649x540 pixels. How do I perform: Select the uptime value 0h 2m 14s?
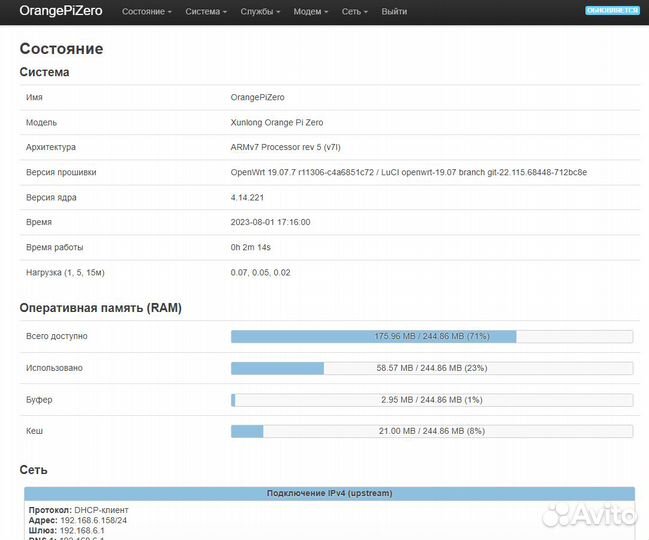coord(250,247)
